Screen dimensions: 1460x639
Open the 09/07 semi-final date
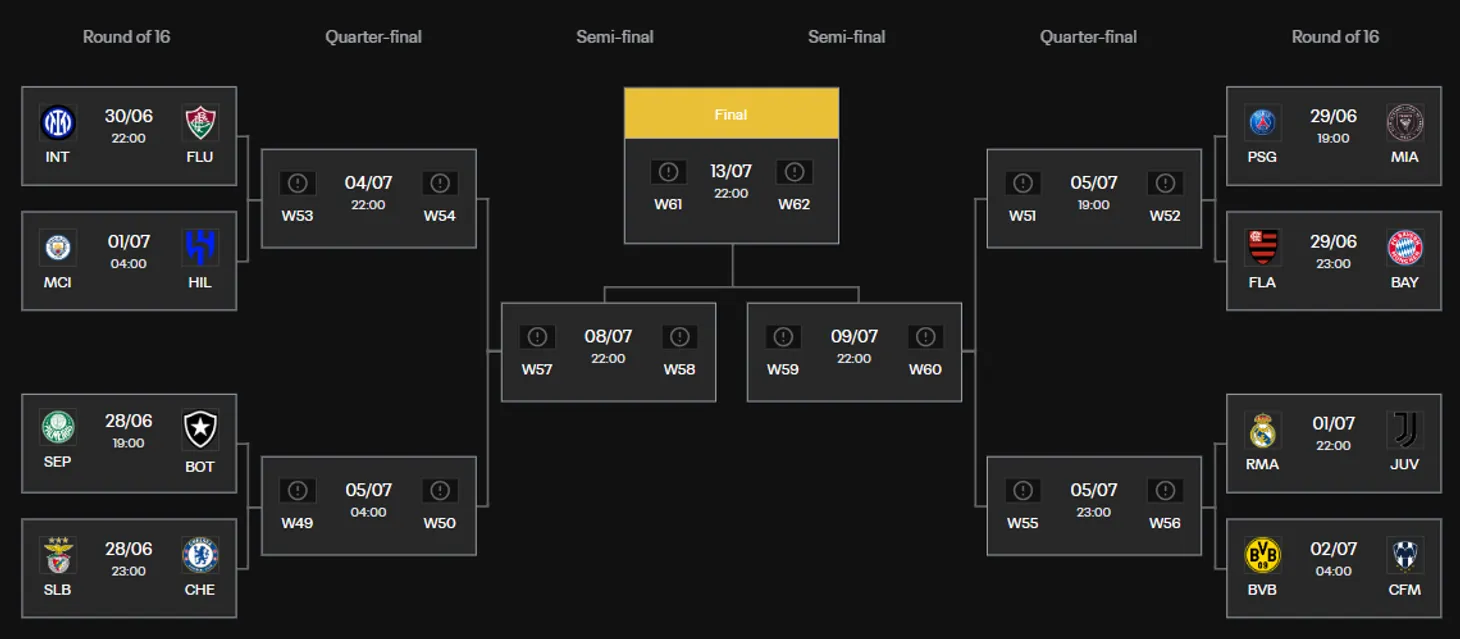coord(854,337)
